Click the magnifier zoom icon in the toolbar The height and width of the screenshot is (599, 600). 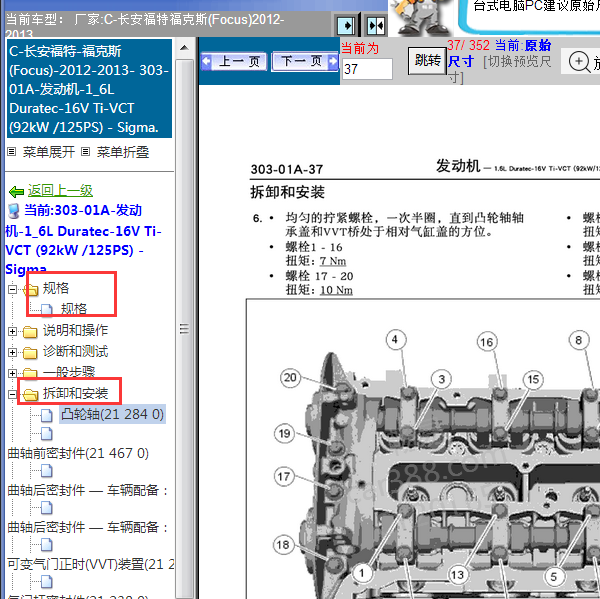pos(579,62)
